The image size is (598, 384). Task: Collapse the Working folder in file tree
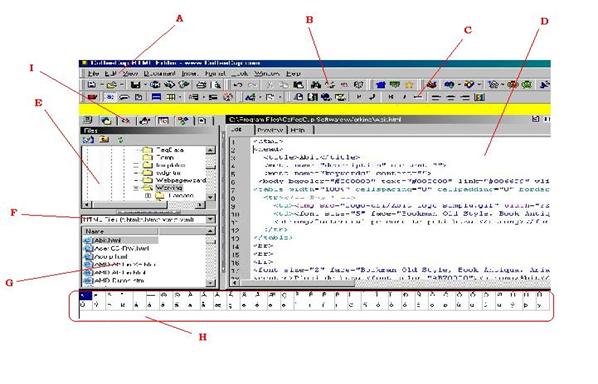click(x=136, y=188)
